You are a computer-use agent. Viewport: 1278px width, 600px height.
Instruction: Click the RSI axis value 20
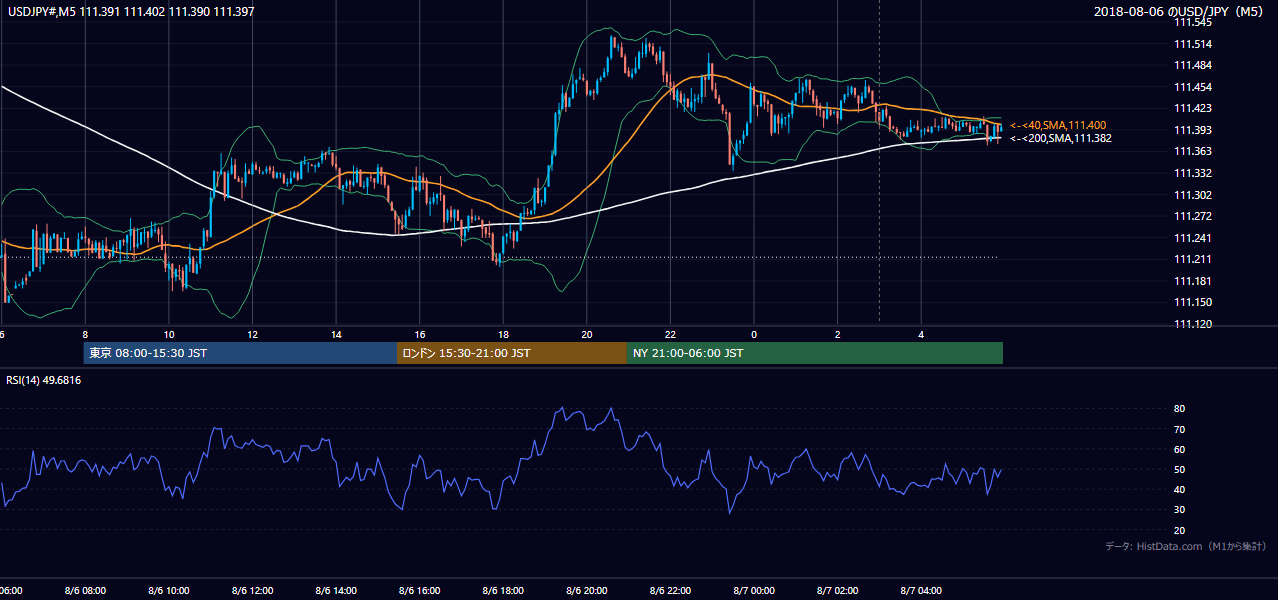click(x=1180, y=530)
